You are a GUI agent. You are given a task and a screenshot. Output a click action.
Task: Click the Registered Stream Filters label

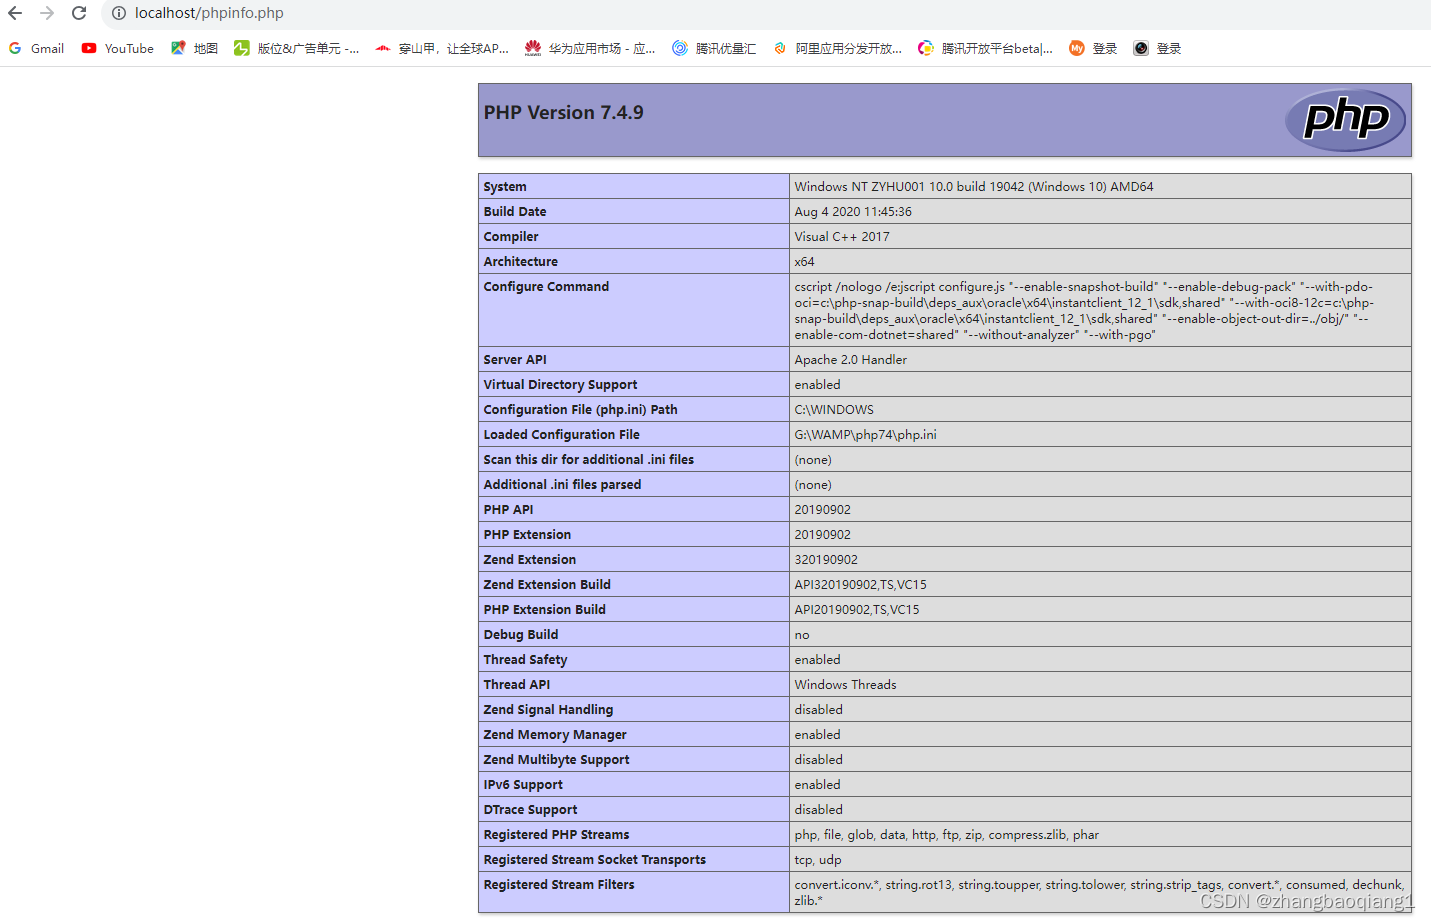[x=559, y=885]
